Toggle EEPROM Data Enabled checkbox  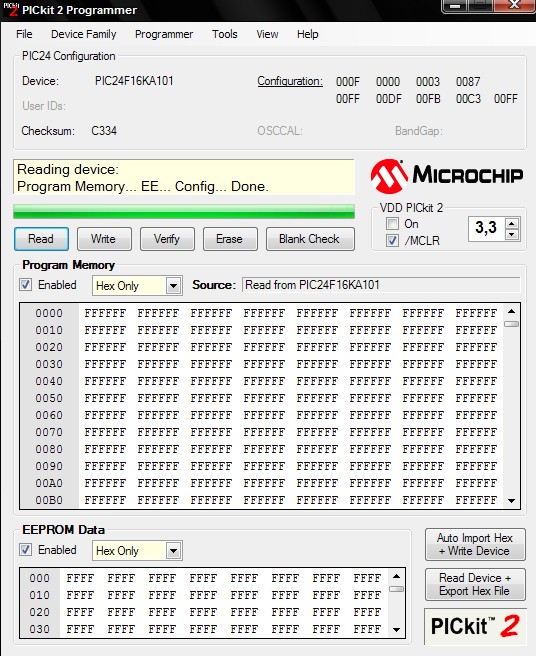25,550
